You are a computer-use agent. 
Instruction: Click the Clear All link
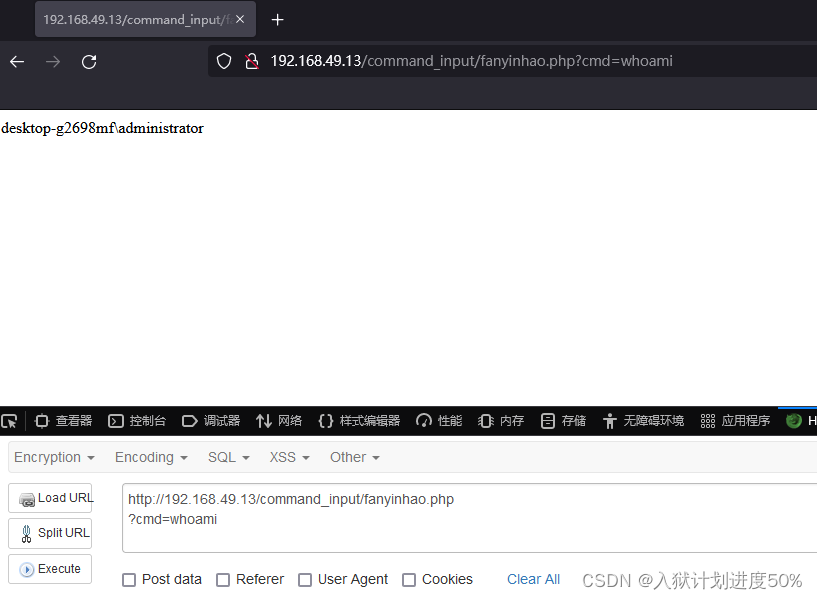[534, 579]
